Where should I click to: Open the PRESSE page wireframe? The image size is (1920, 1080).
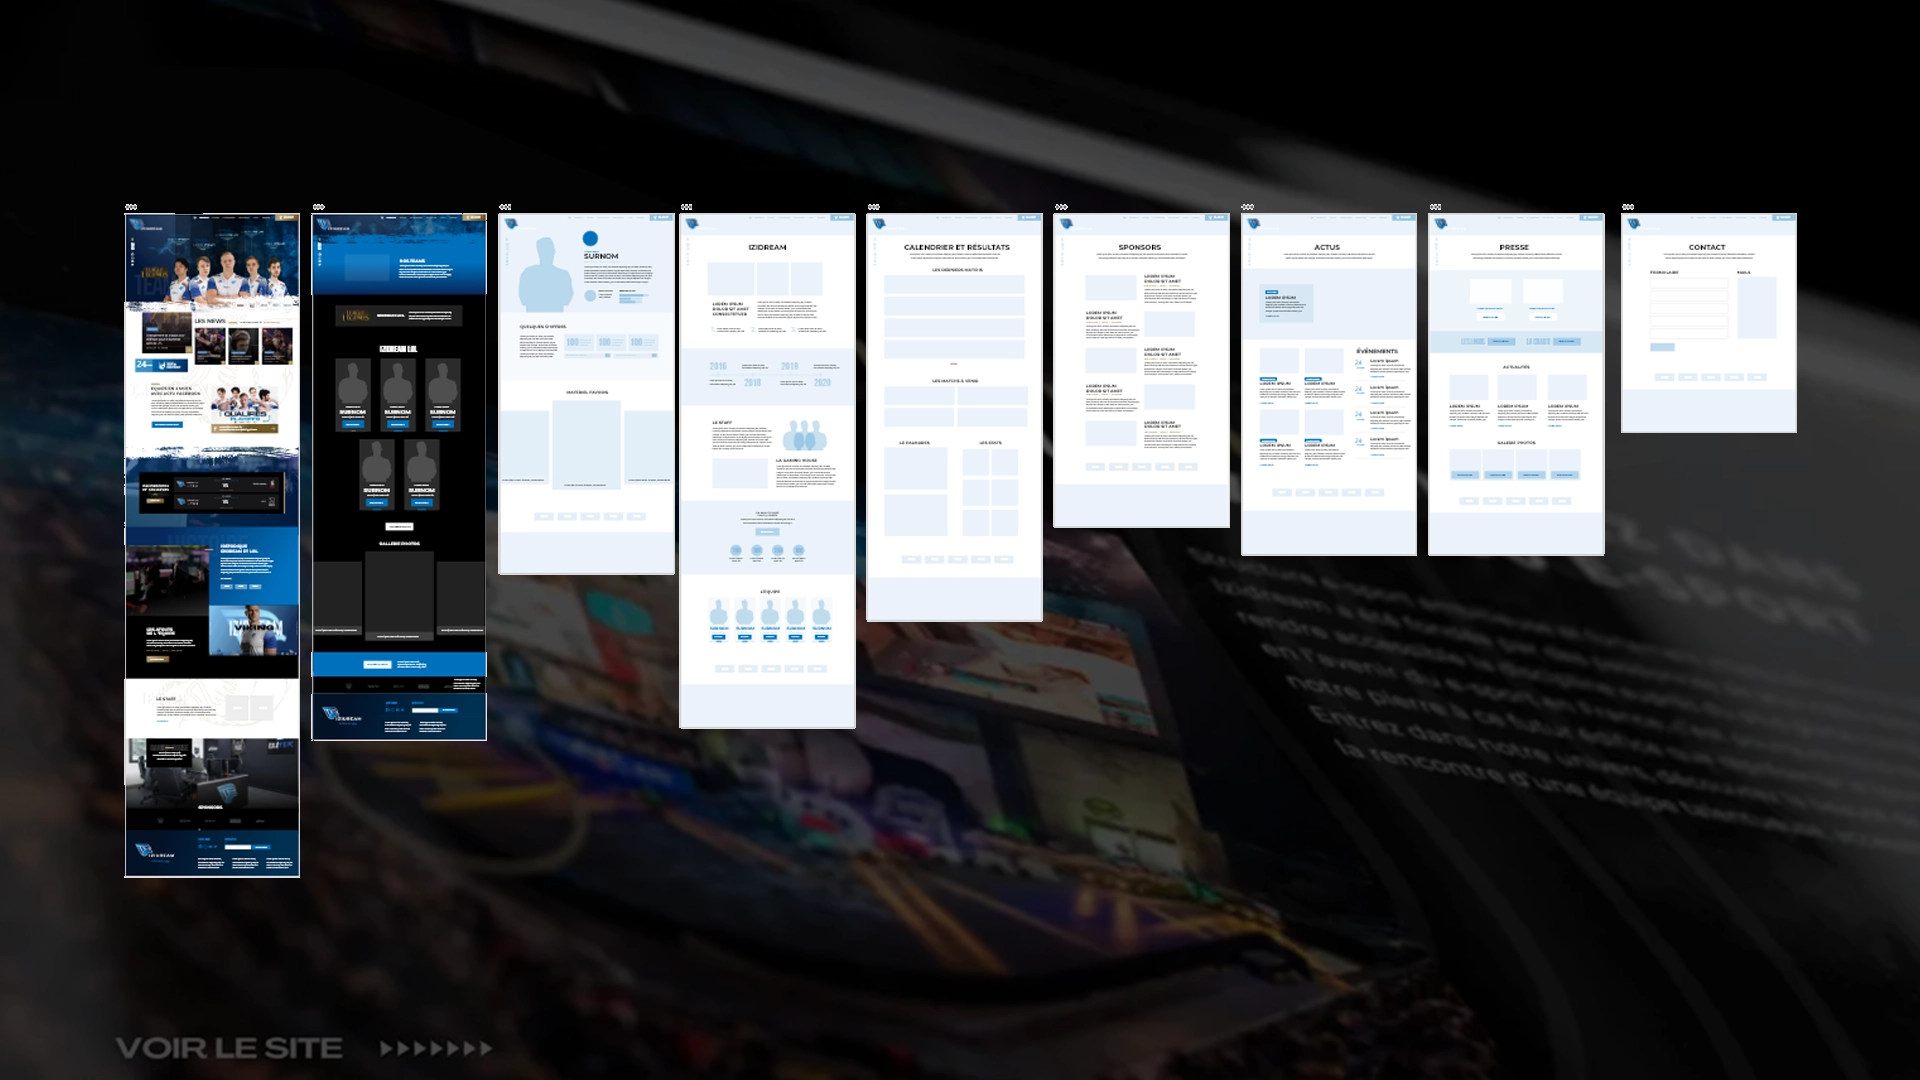point(1516,384)
